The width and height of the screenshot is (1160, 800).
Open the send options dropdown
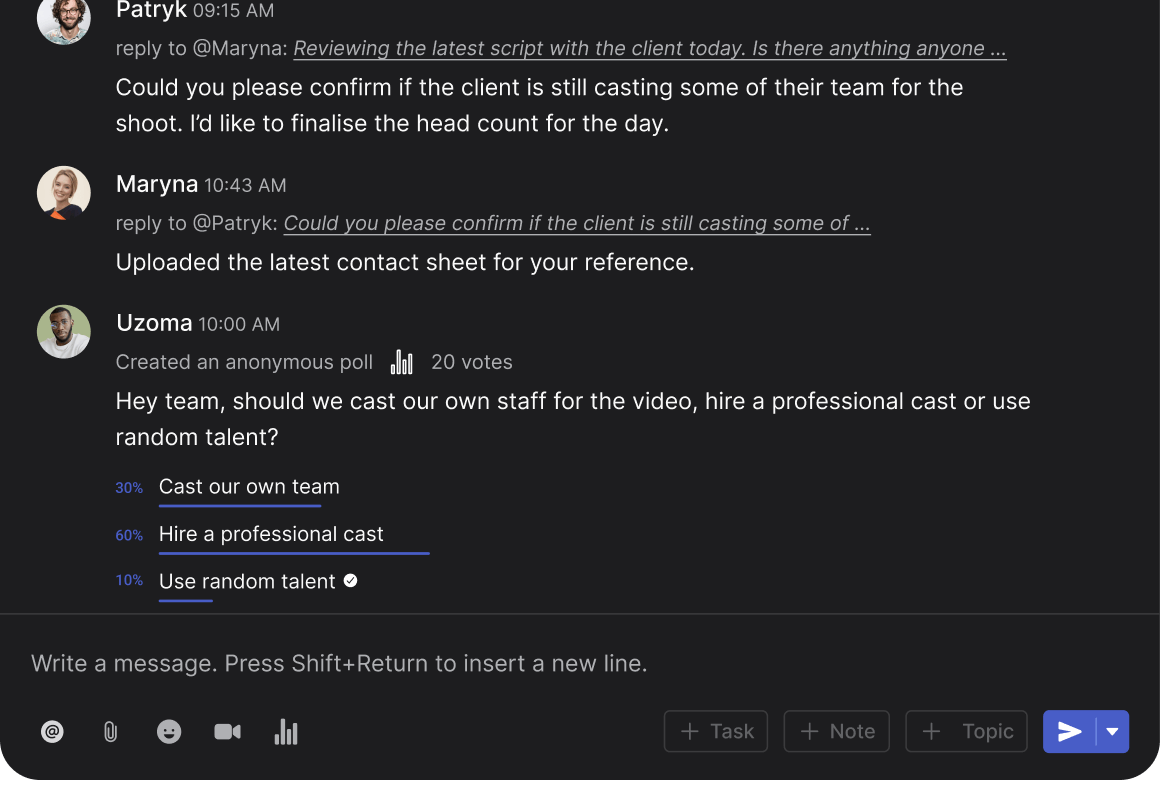point(1110,731)
